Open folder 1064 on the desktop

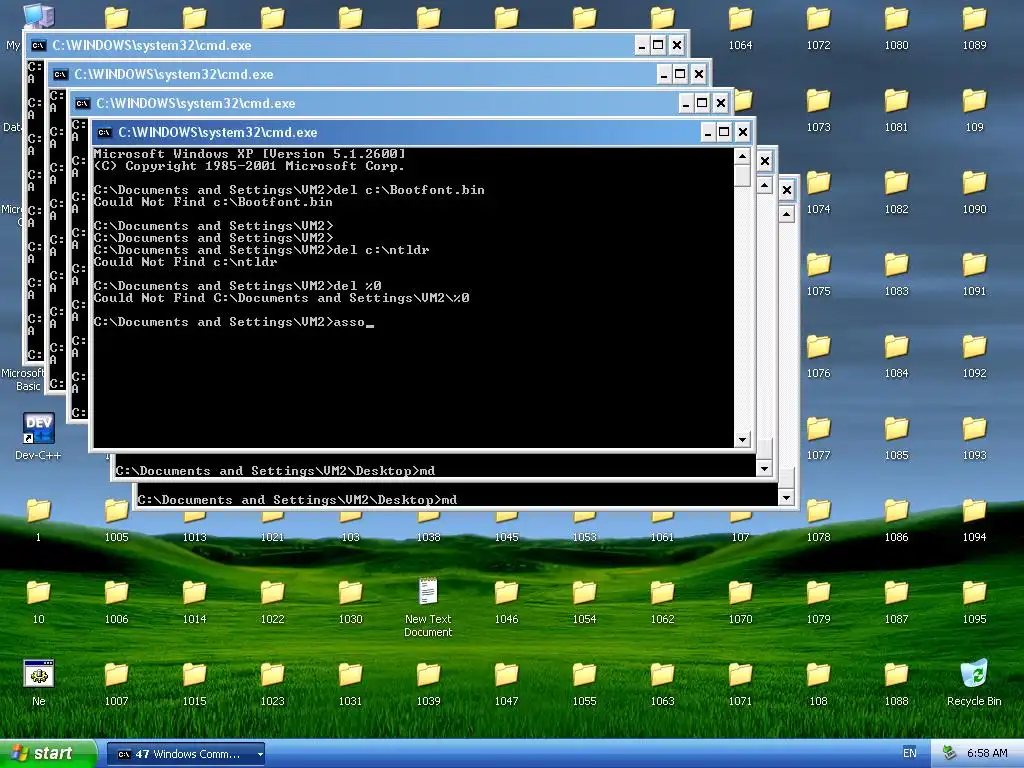(740, 18)
